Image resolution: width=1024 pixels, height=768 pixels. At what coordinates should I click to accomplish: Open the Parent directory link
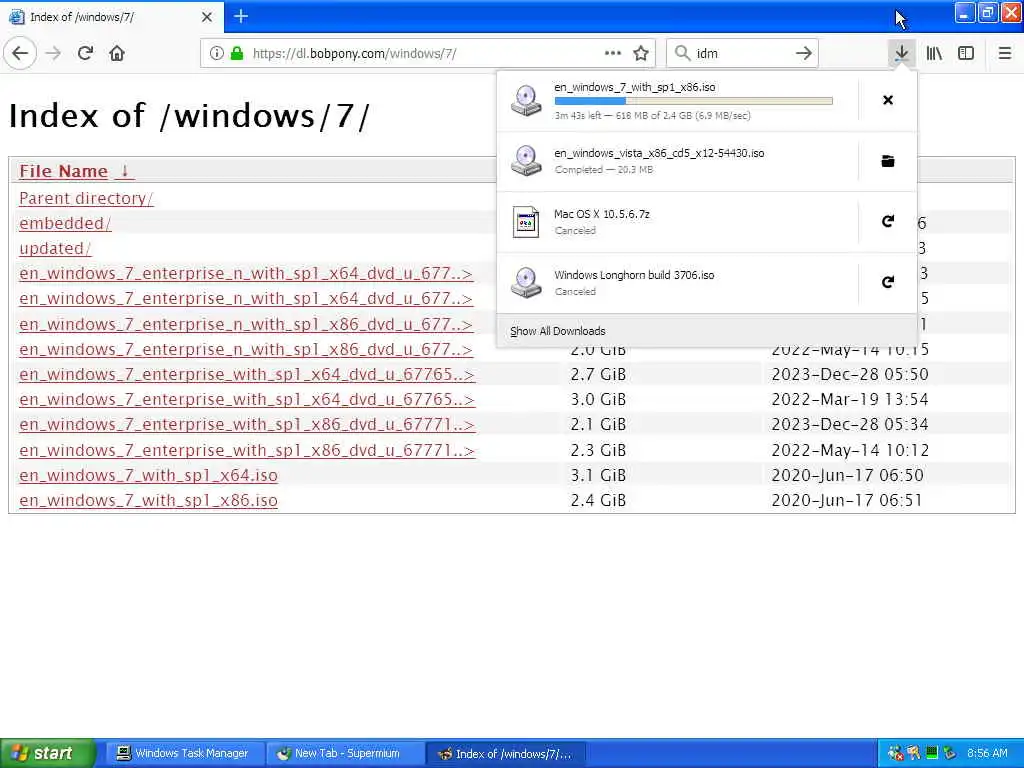(x=86, y=198)
